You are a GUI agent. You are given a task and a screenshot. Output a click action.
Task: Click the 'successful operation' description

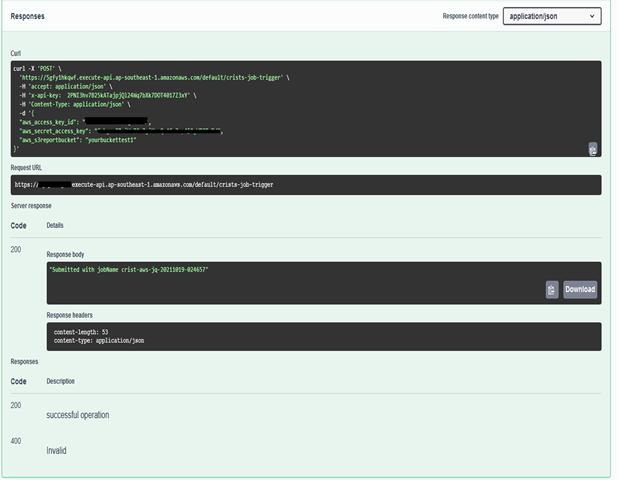point(77,414)
